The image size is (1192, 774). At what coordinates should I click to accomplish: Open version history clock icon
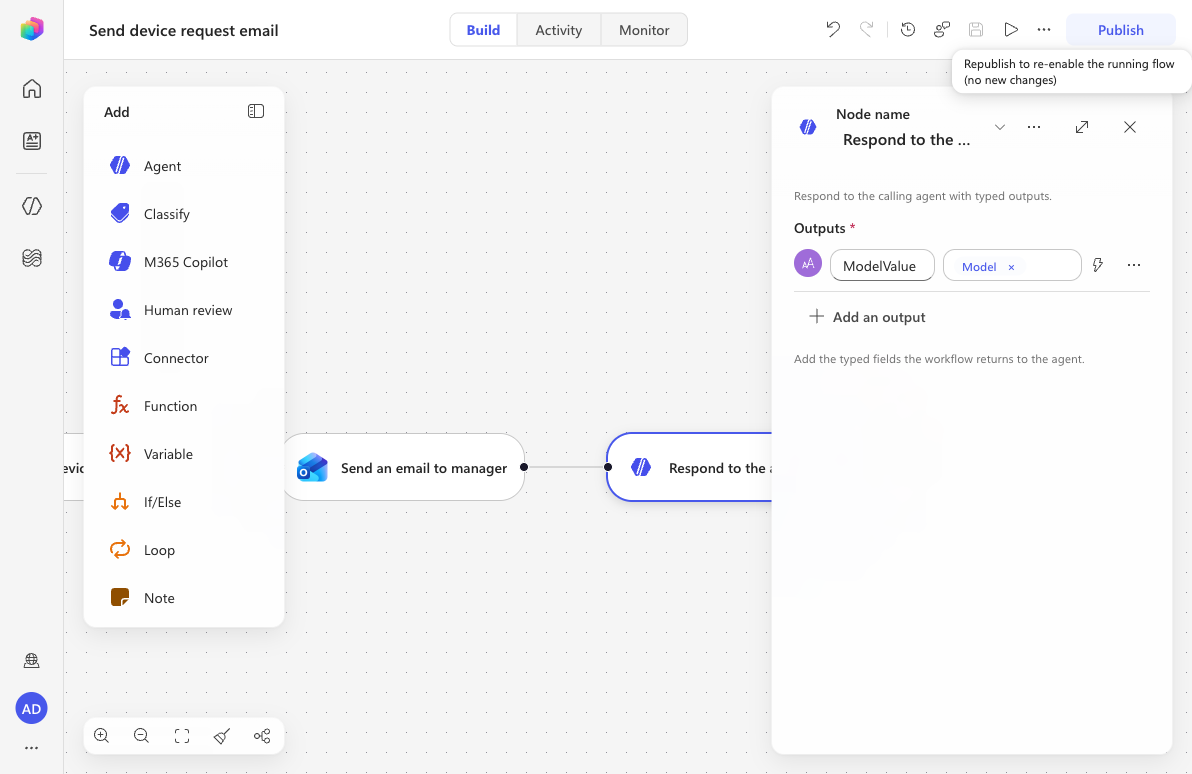click(x=908, y=30)
